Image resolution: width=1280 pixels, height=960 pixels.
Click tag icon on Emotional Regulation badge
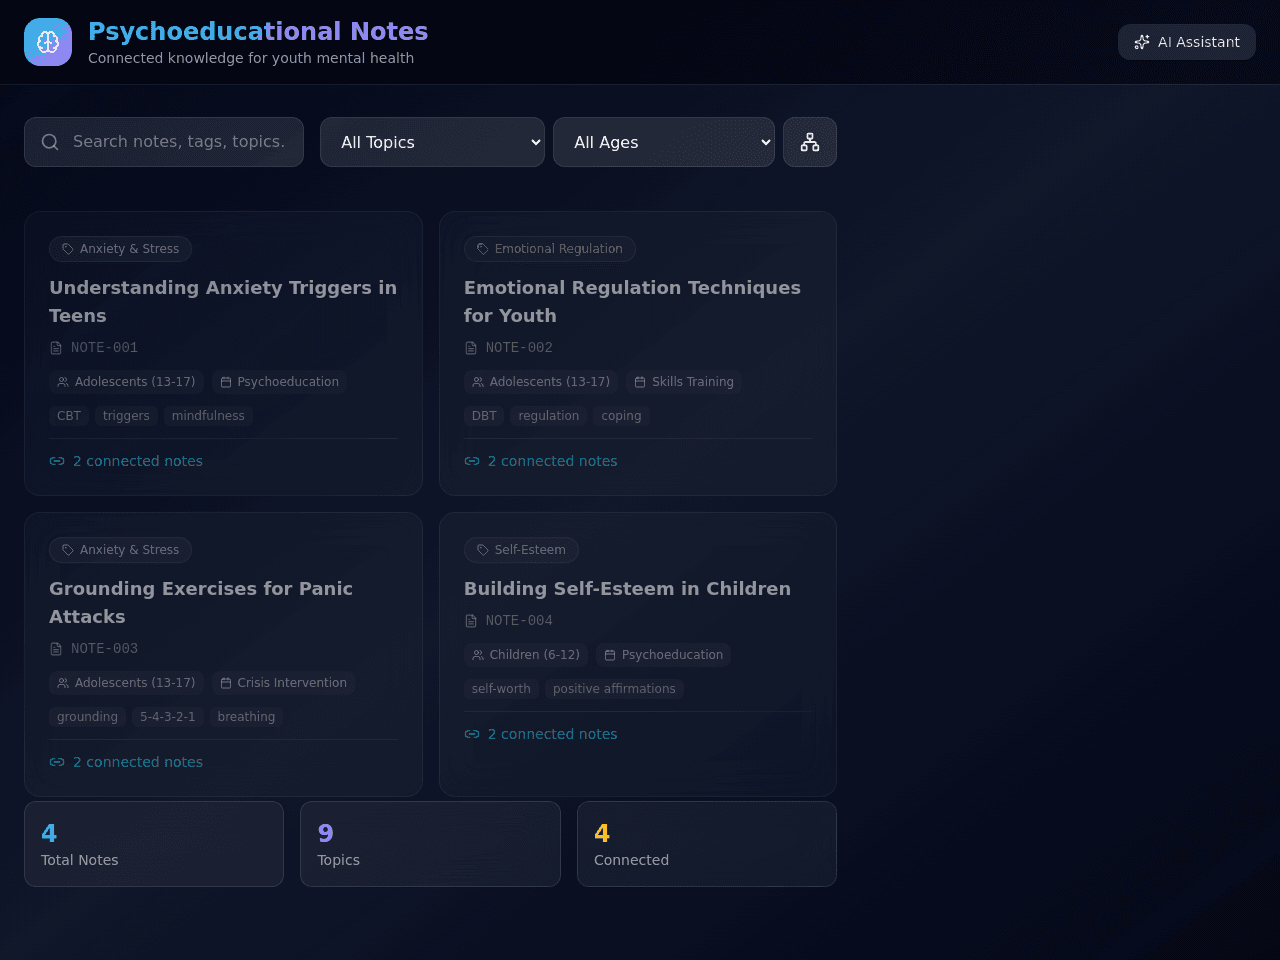pyautogui.click(x=483, y=249)
